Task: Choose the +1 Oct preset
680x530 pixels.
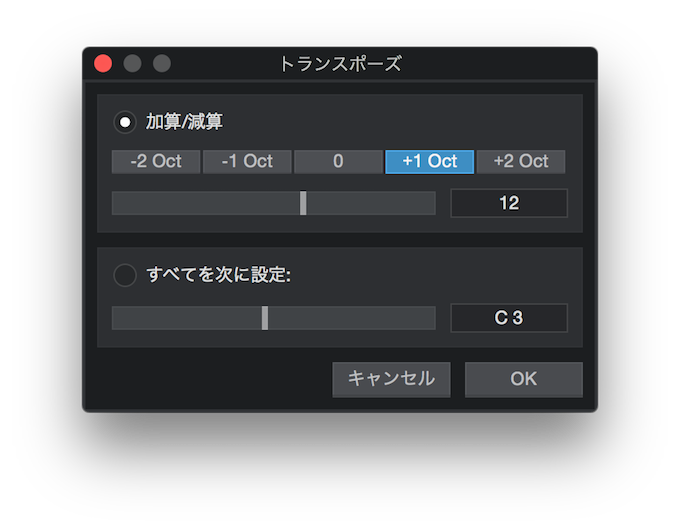Action: pos(429,162)
